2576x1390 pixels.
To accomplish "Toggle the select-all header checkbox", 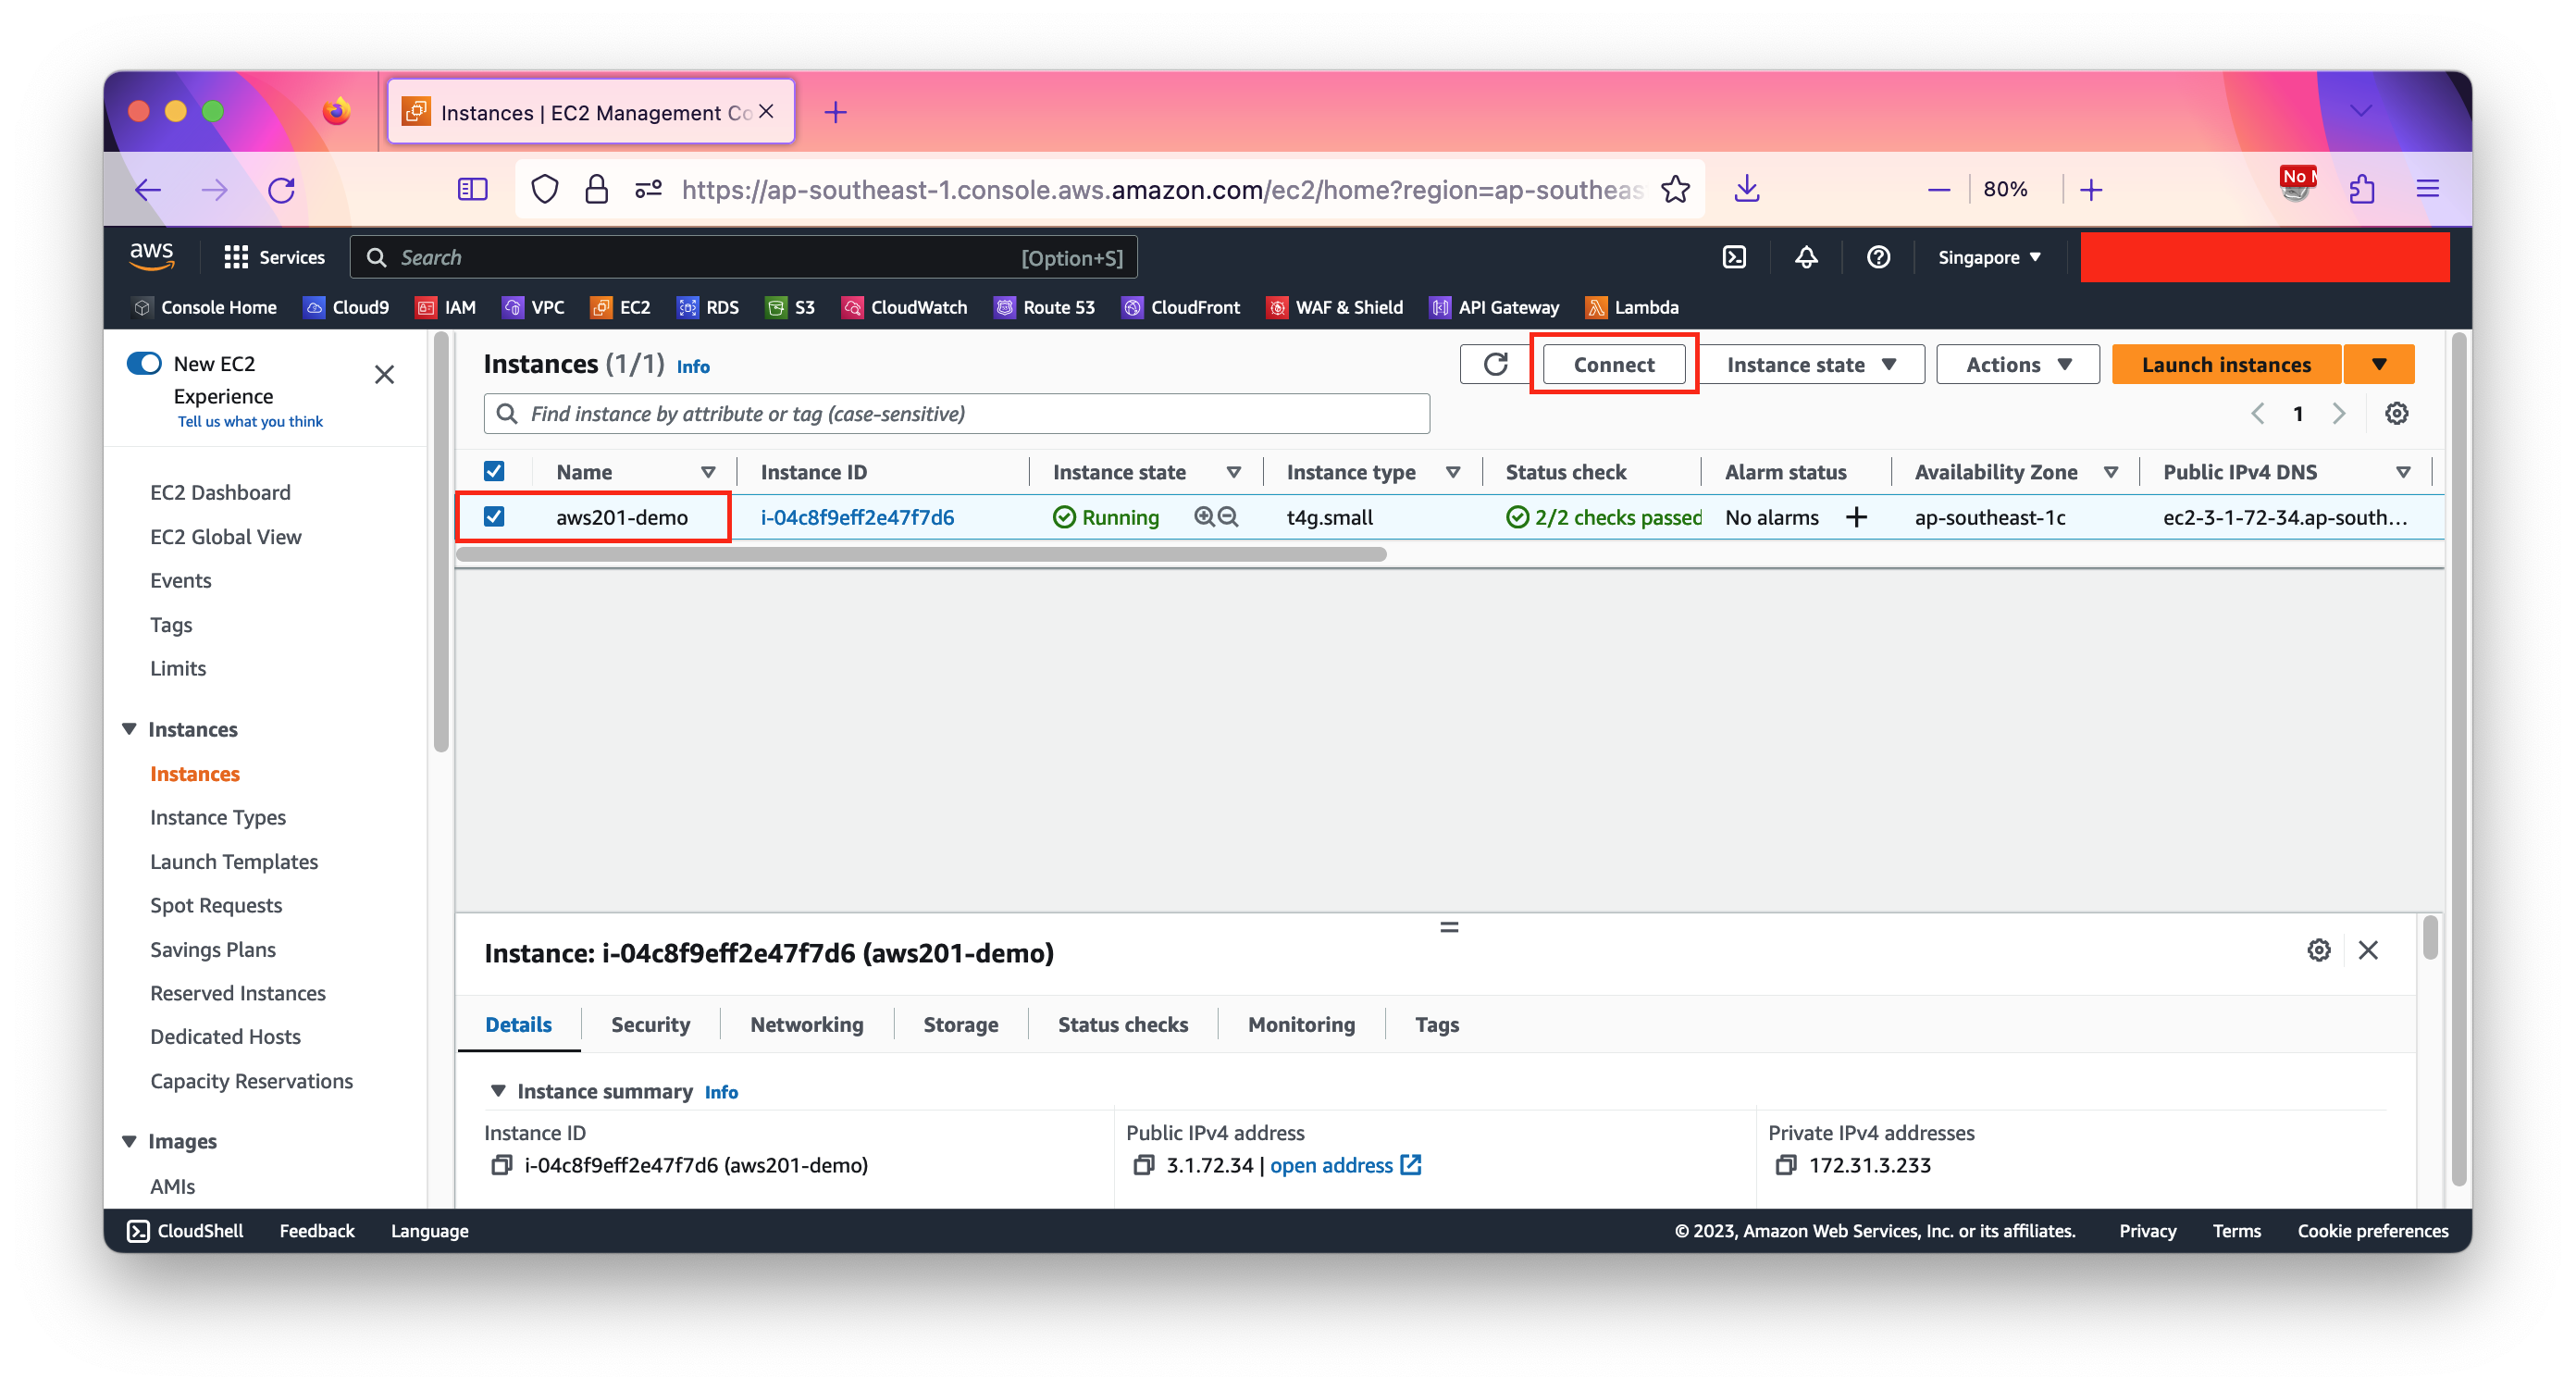I will coord(494,471).
